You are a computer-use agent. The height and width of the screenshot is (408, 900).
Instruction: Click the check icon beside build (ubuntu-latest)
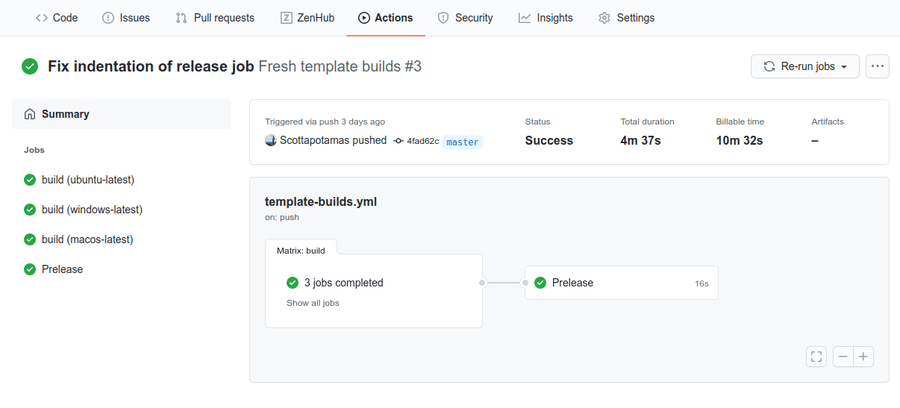click(30, 180)
